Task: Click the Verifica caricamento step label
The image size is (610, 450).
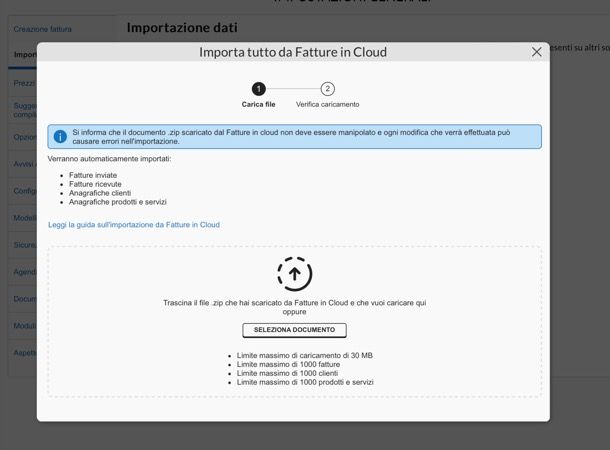Action: tap(328, 104)
